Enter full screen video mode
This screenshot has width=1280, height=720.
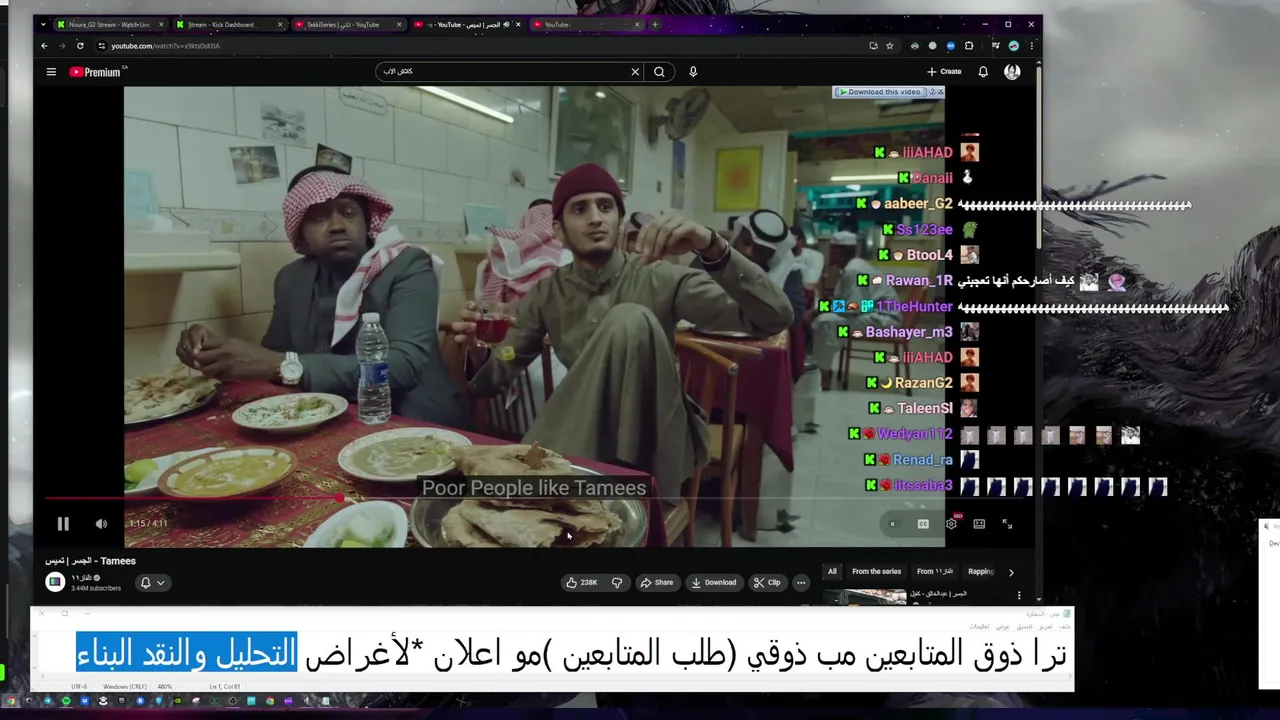[1007, 524]
